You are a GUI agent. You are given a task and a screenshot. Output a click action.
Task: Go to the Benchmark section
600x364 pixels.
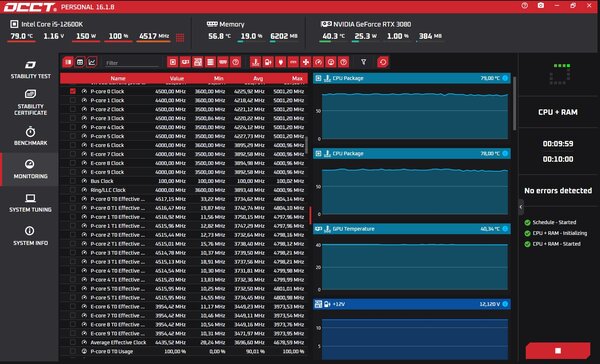coord(30,136)
